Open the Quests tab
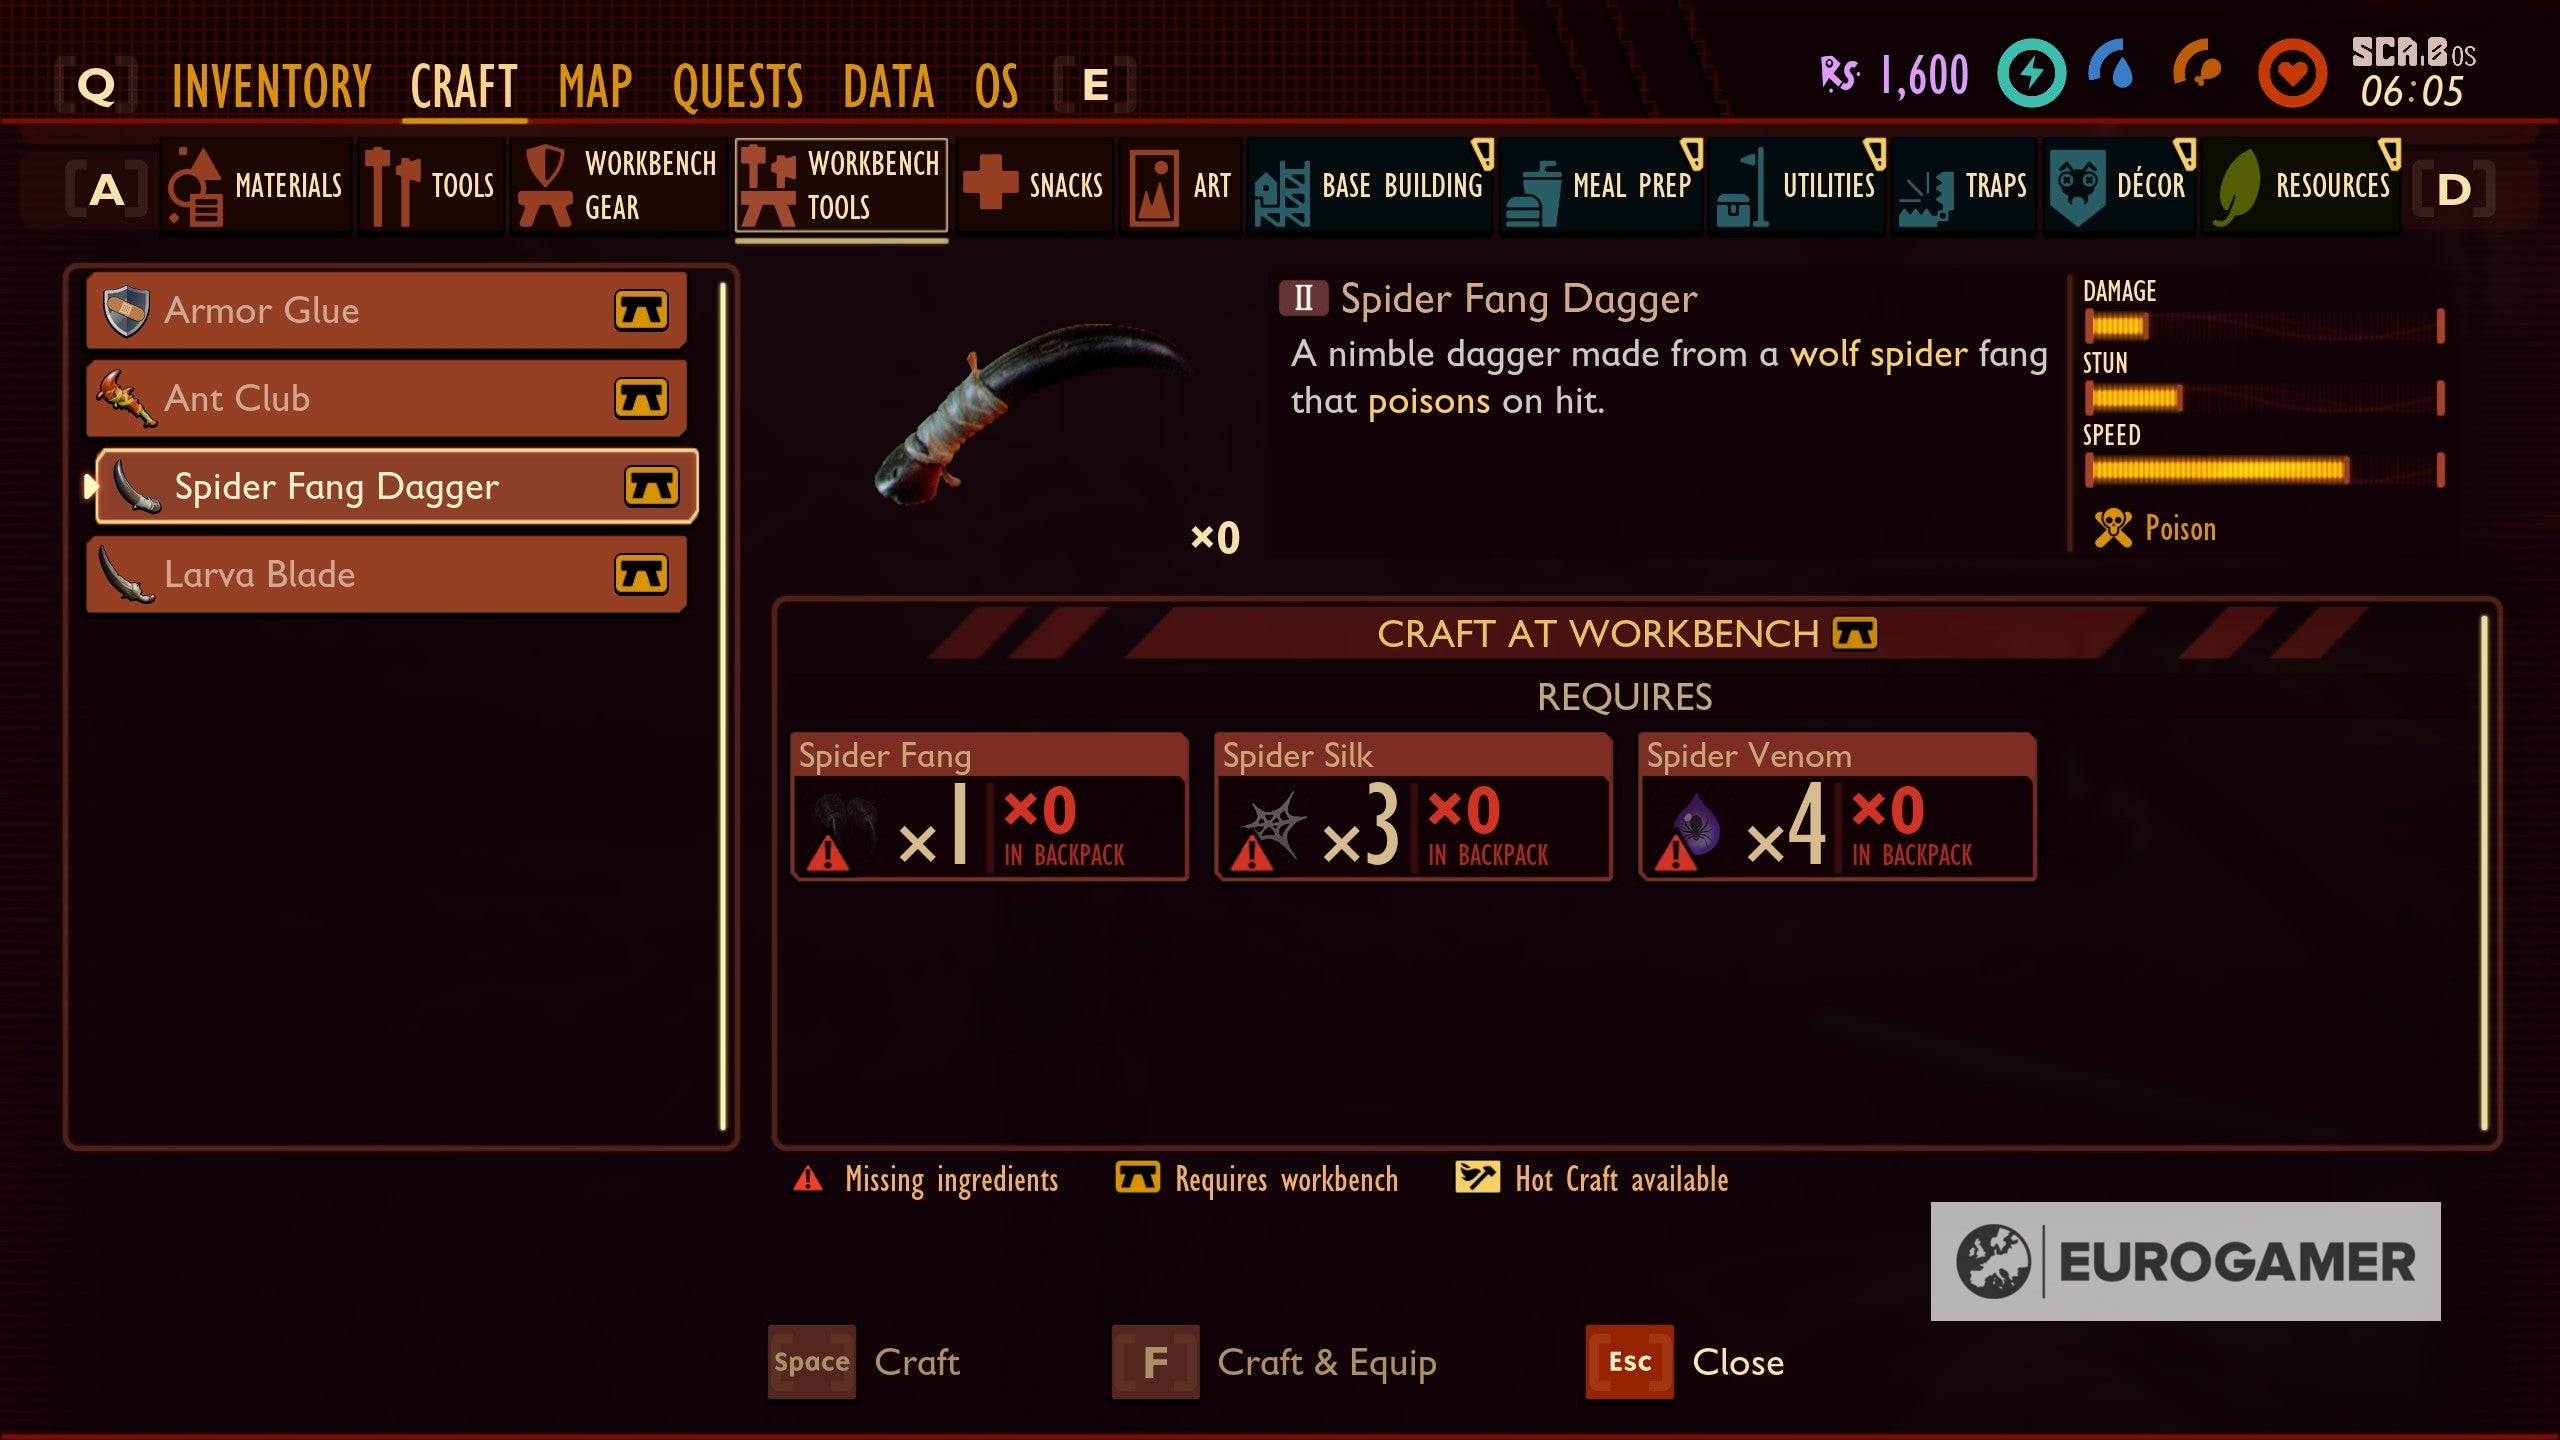2560x1440 pixels. pos(738,86)
